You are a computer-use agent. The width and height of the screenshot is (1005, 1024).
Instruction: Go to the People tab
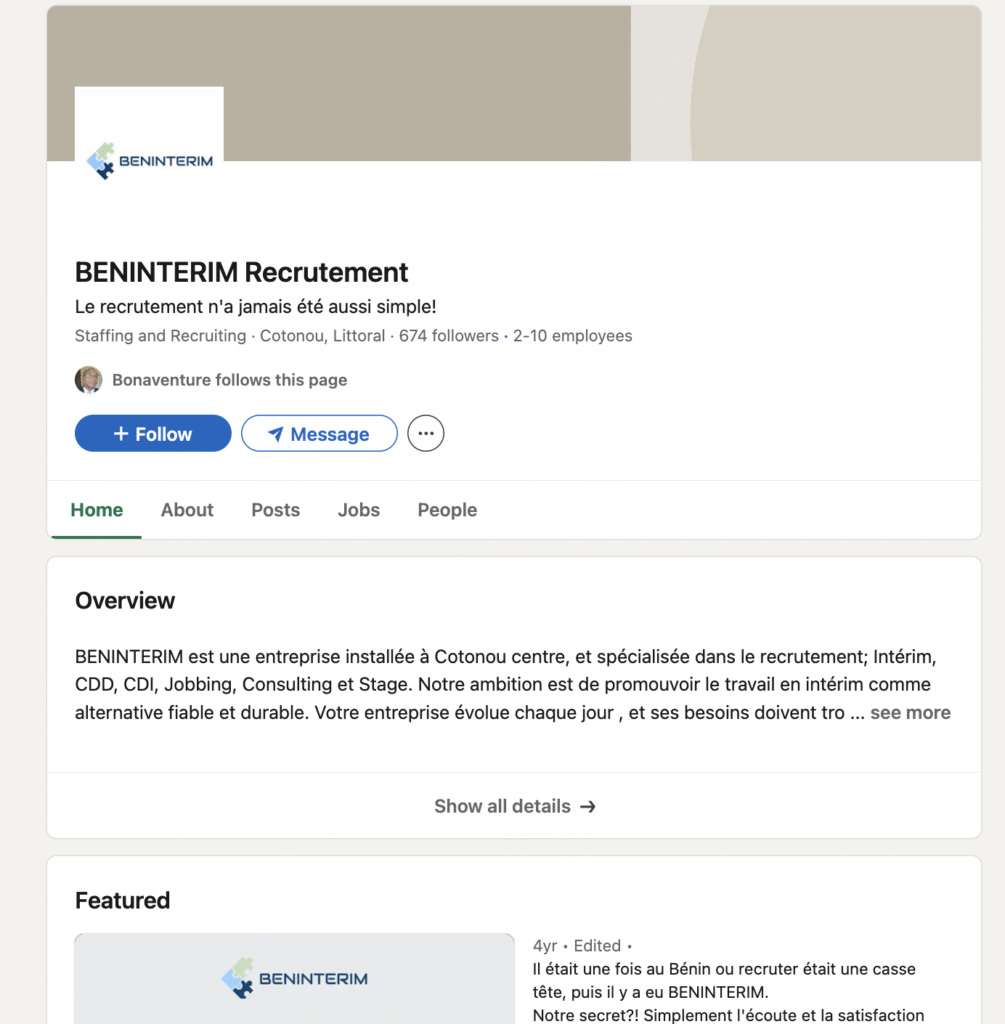447,510
